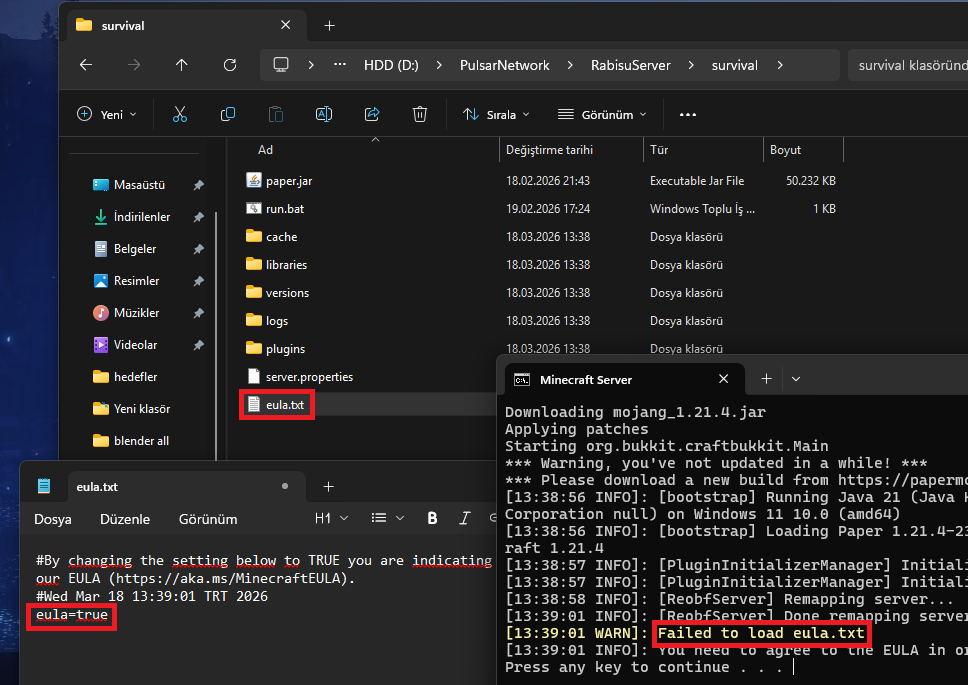Screen dimensions: 968x685
Task: Click the Cut scissors icon in toolbar
Action: click(x=180, y=114)
